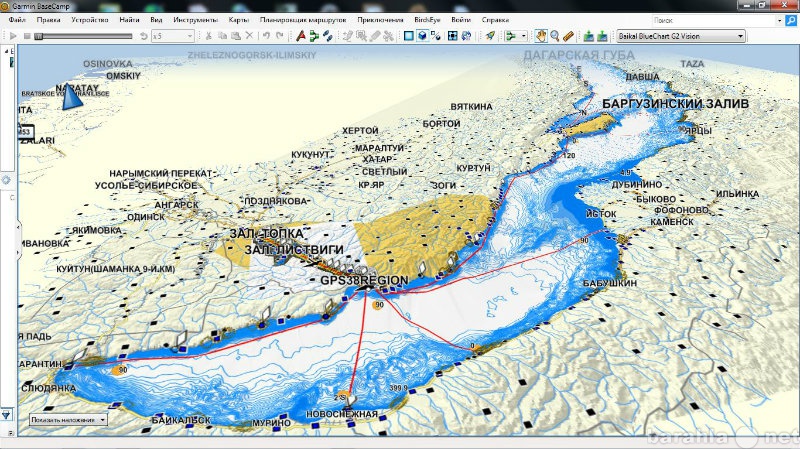
Task: Click the loop playback icon
Action: pos(144,36)
